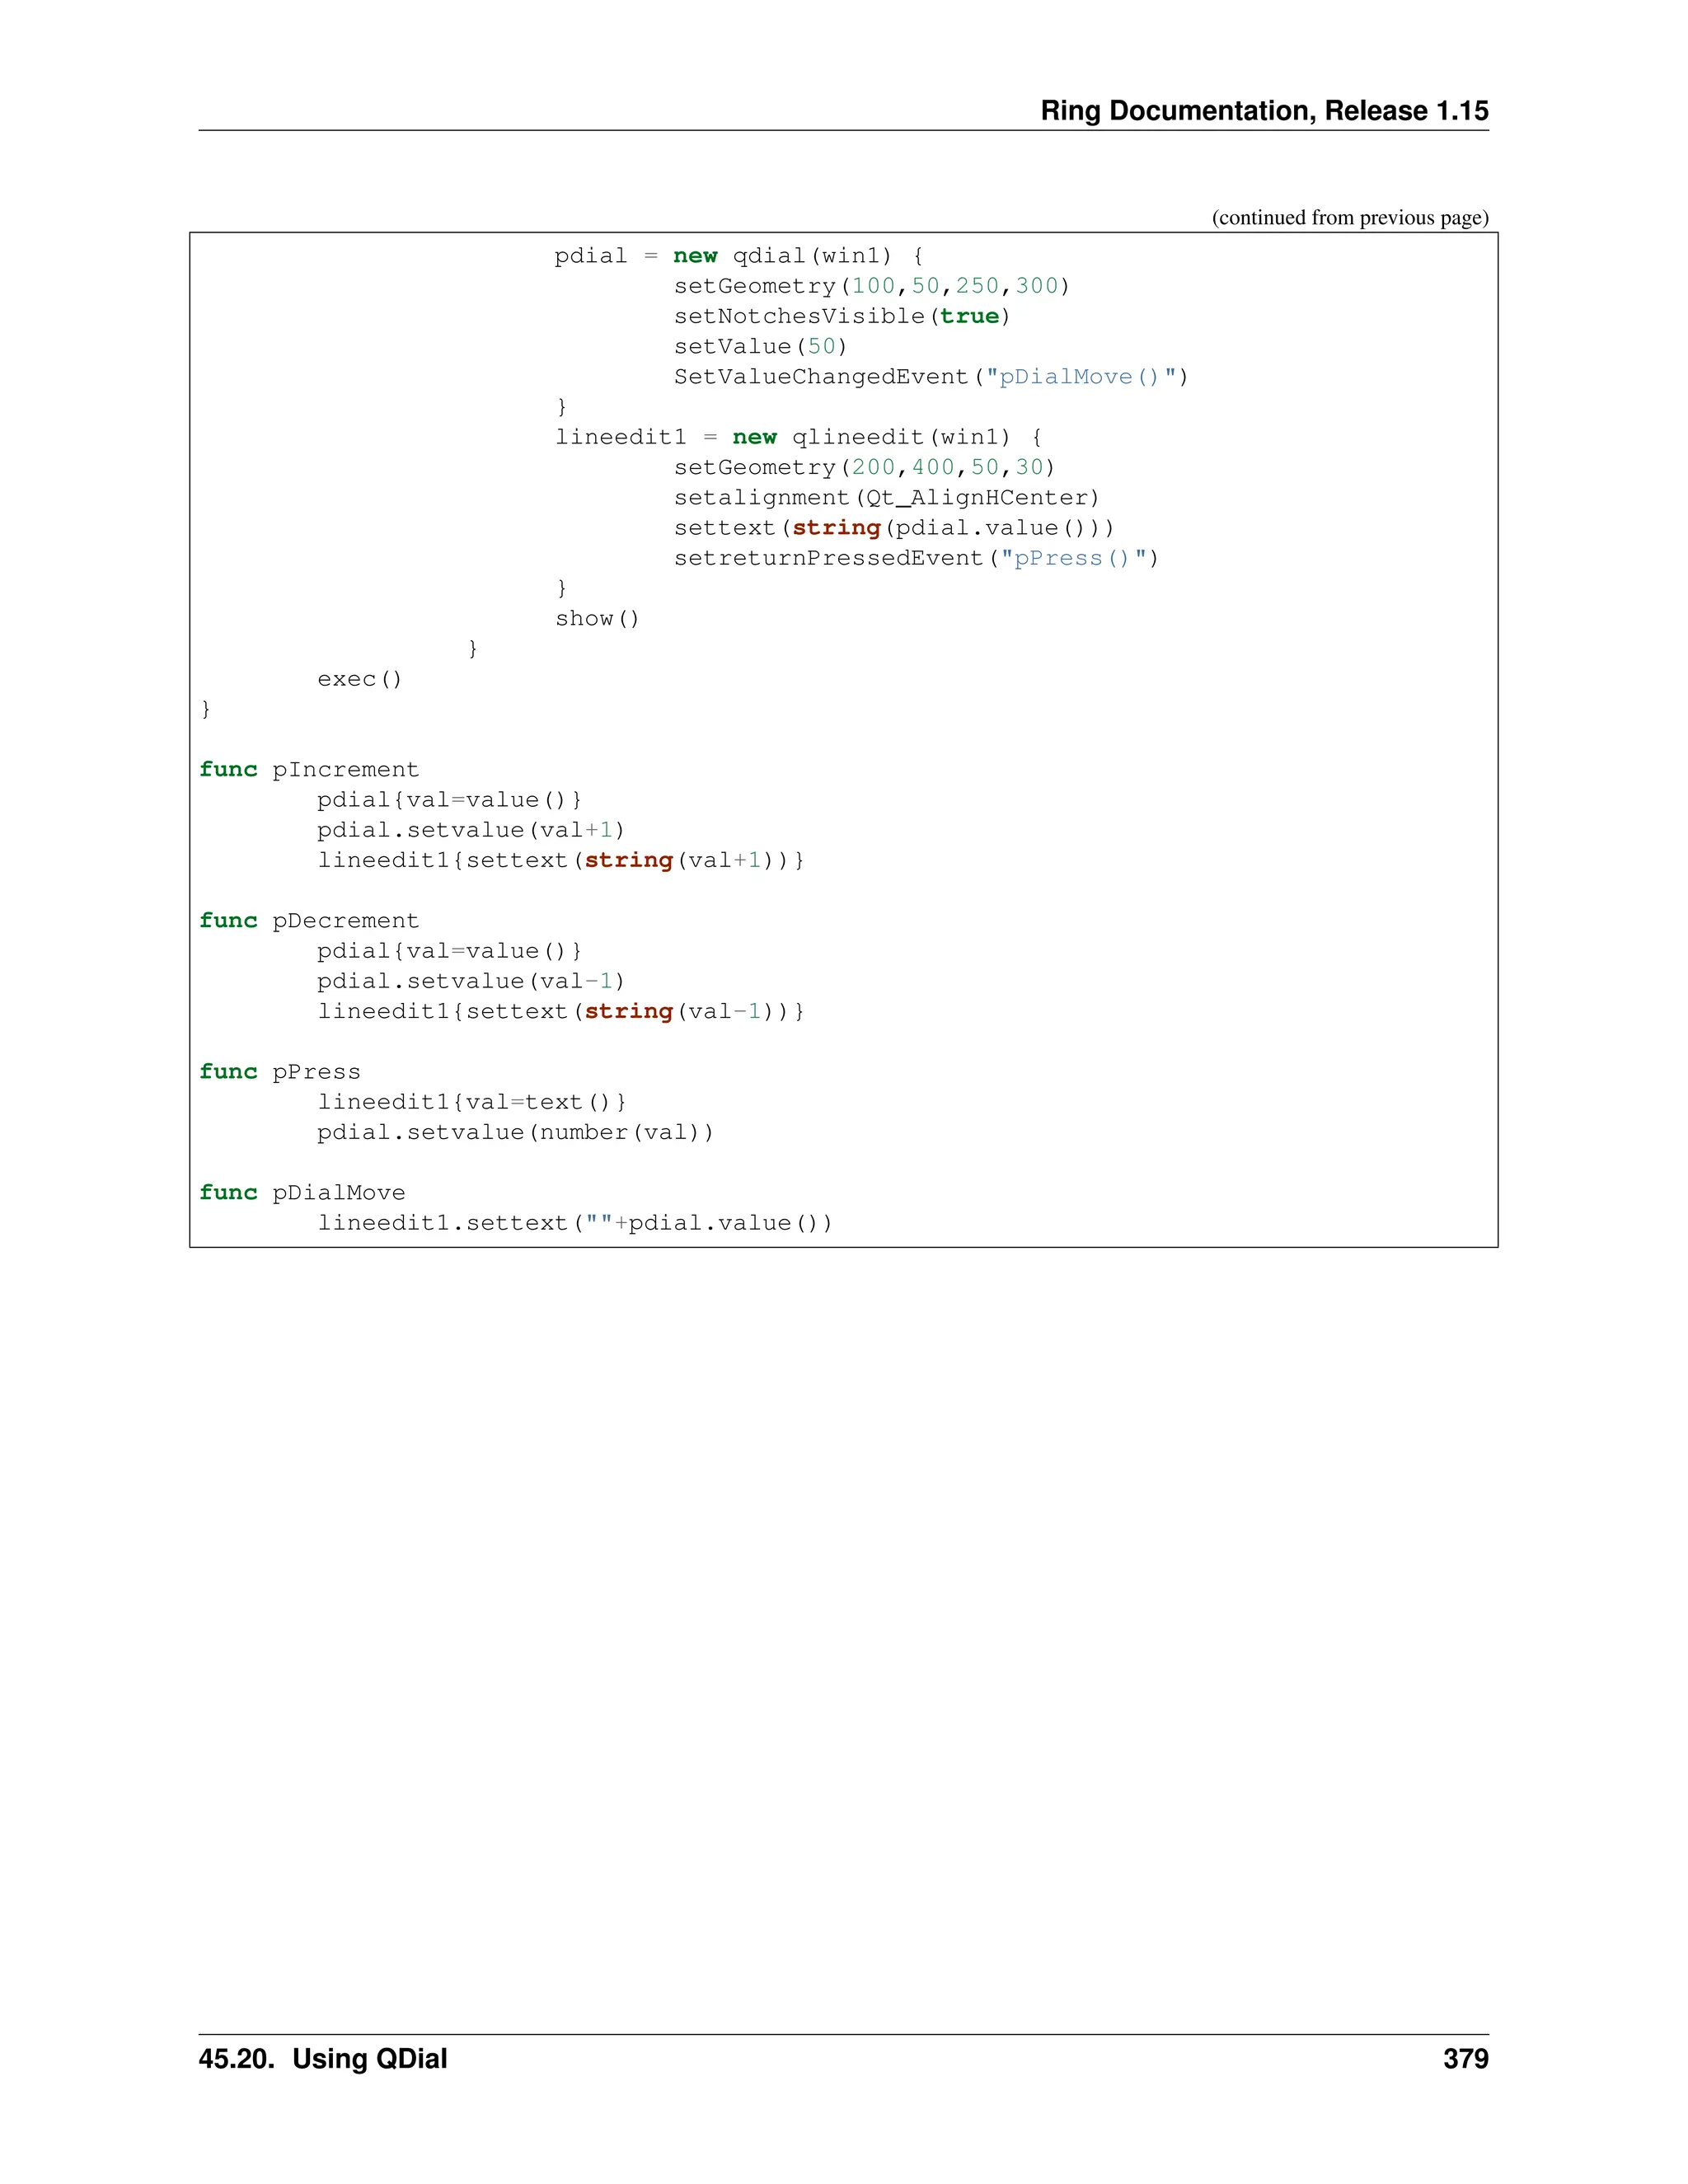Click the func pPress definition
The image size is (1688, 2184).
point(280,1072)
